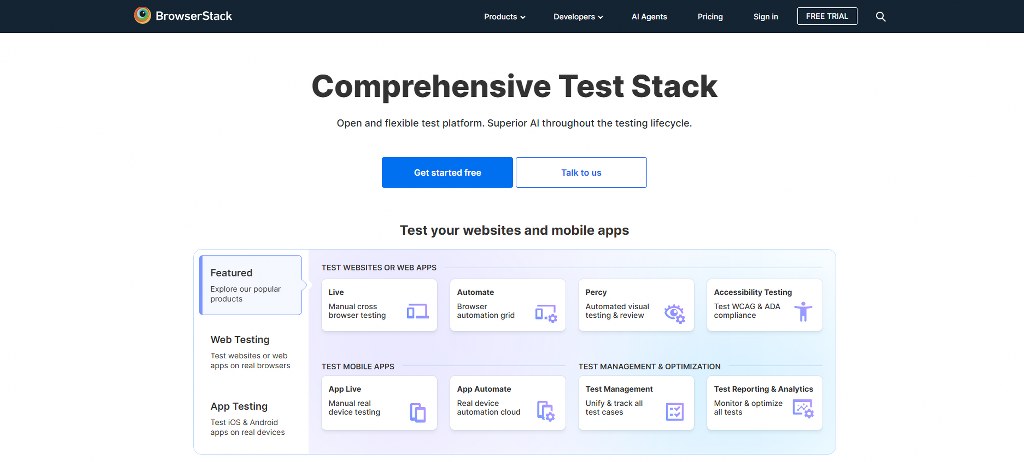Click the App Automate card's phone gear icon

(x=546, y=411)
